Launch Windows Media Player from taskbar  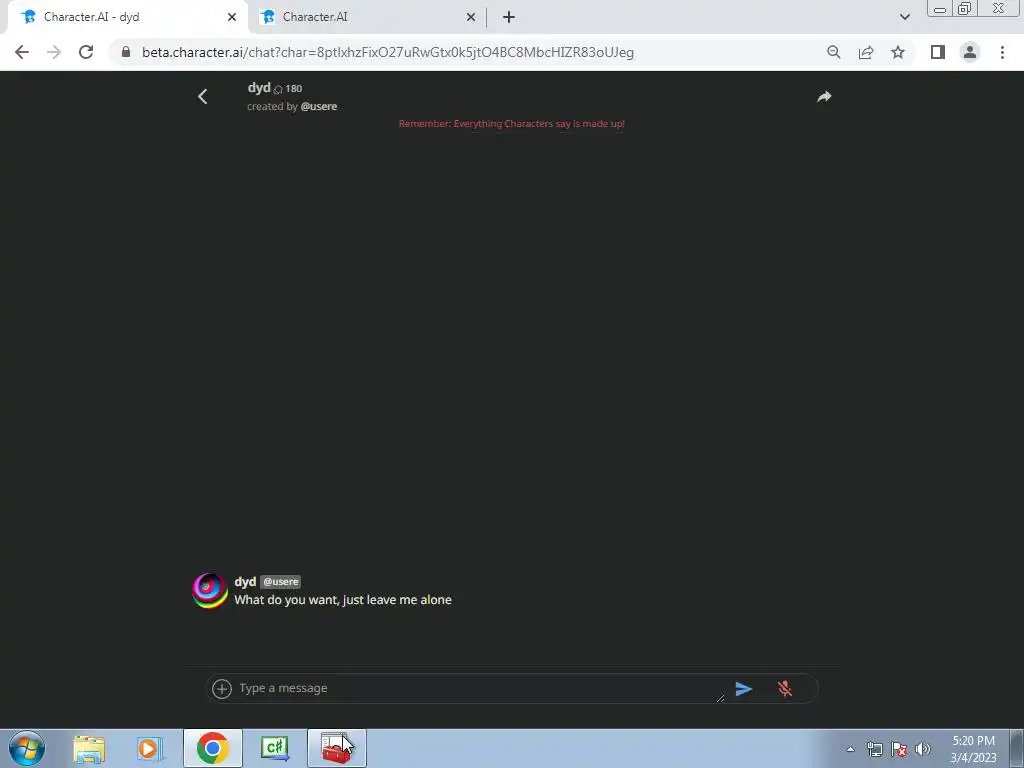click(150, 748)
